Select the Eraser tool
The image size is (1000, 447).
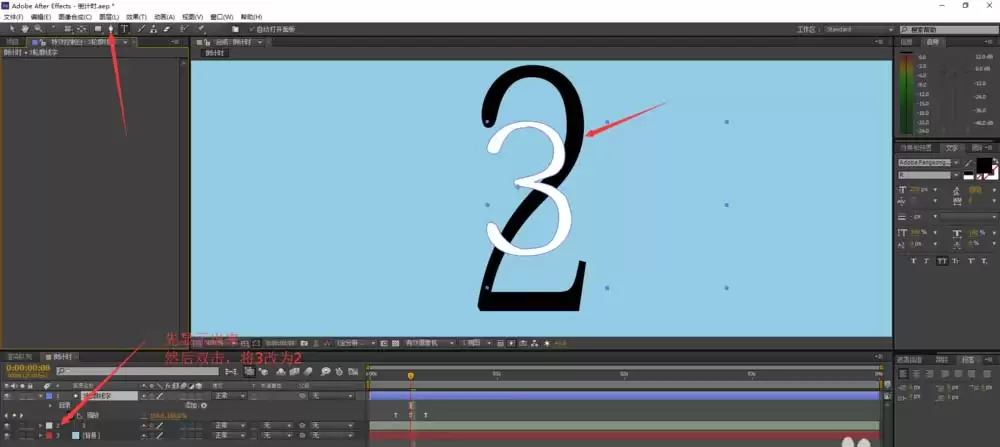pyautogui.click(x=167, y=29)
